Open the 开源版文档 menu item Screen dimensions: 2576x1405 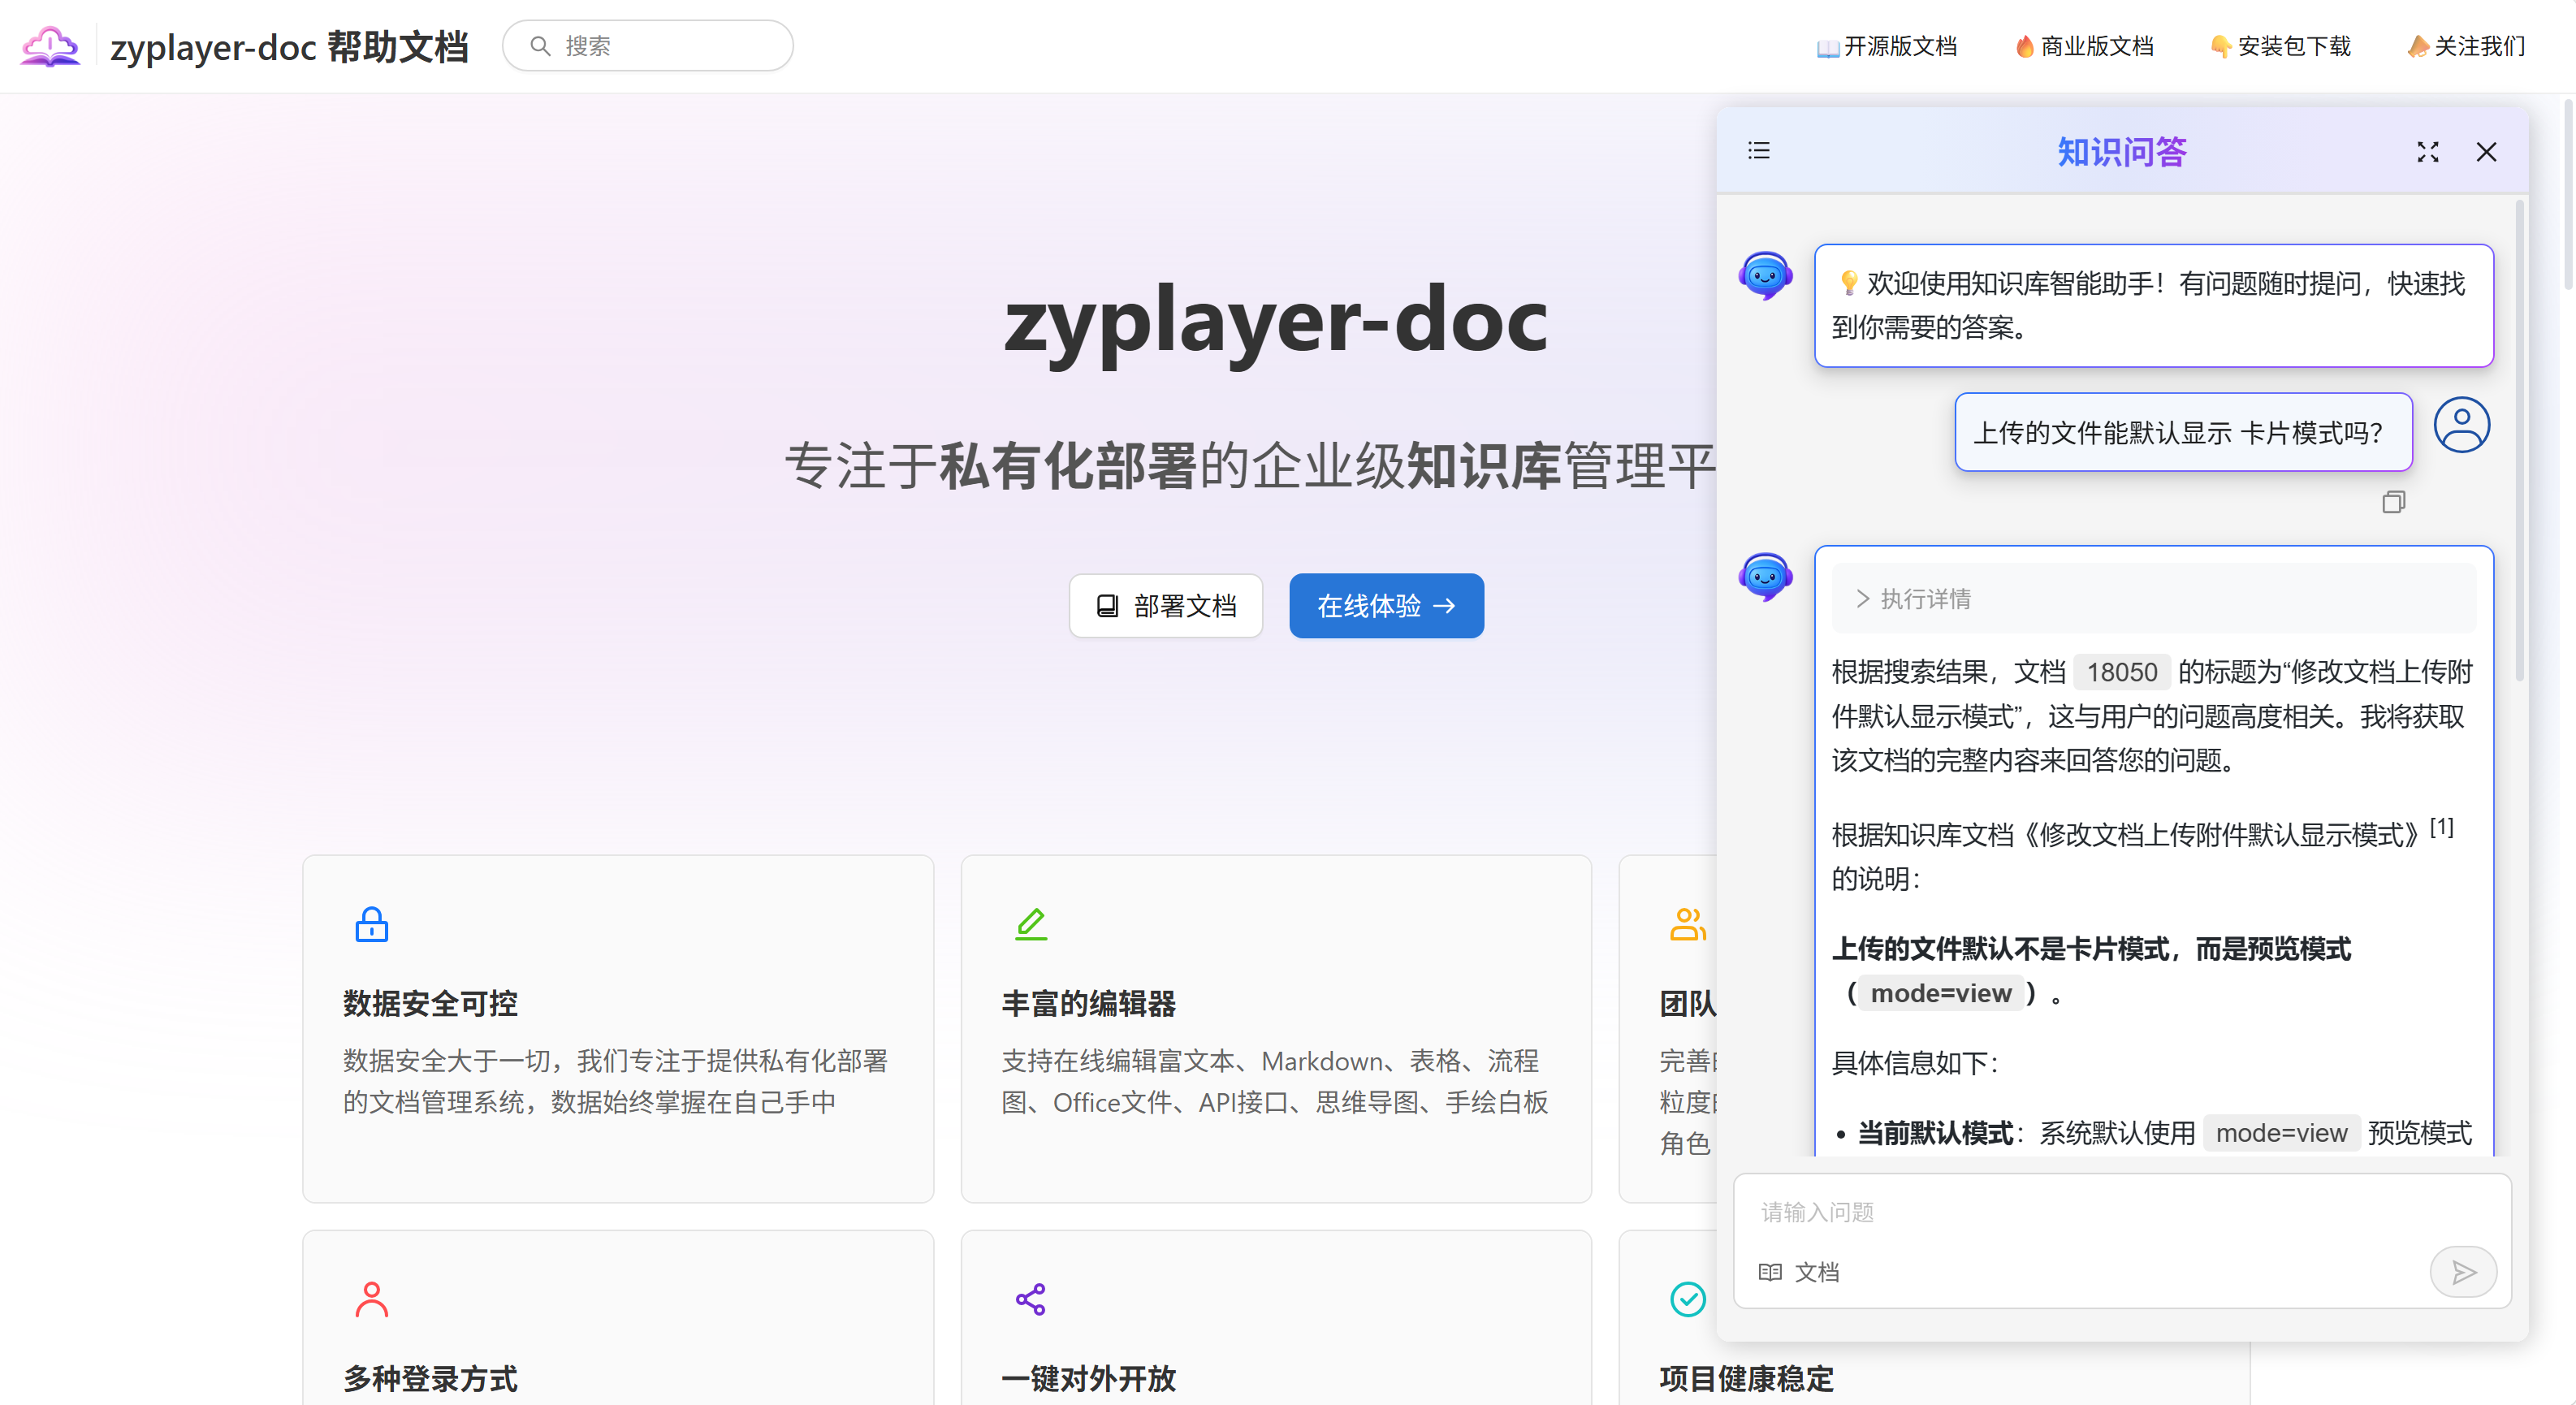pyautogui.click(x=1887, y=46)
